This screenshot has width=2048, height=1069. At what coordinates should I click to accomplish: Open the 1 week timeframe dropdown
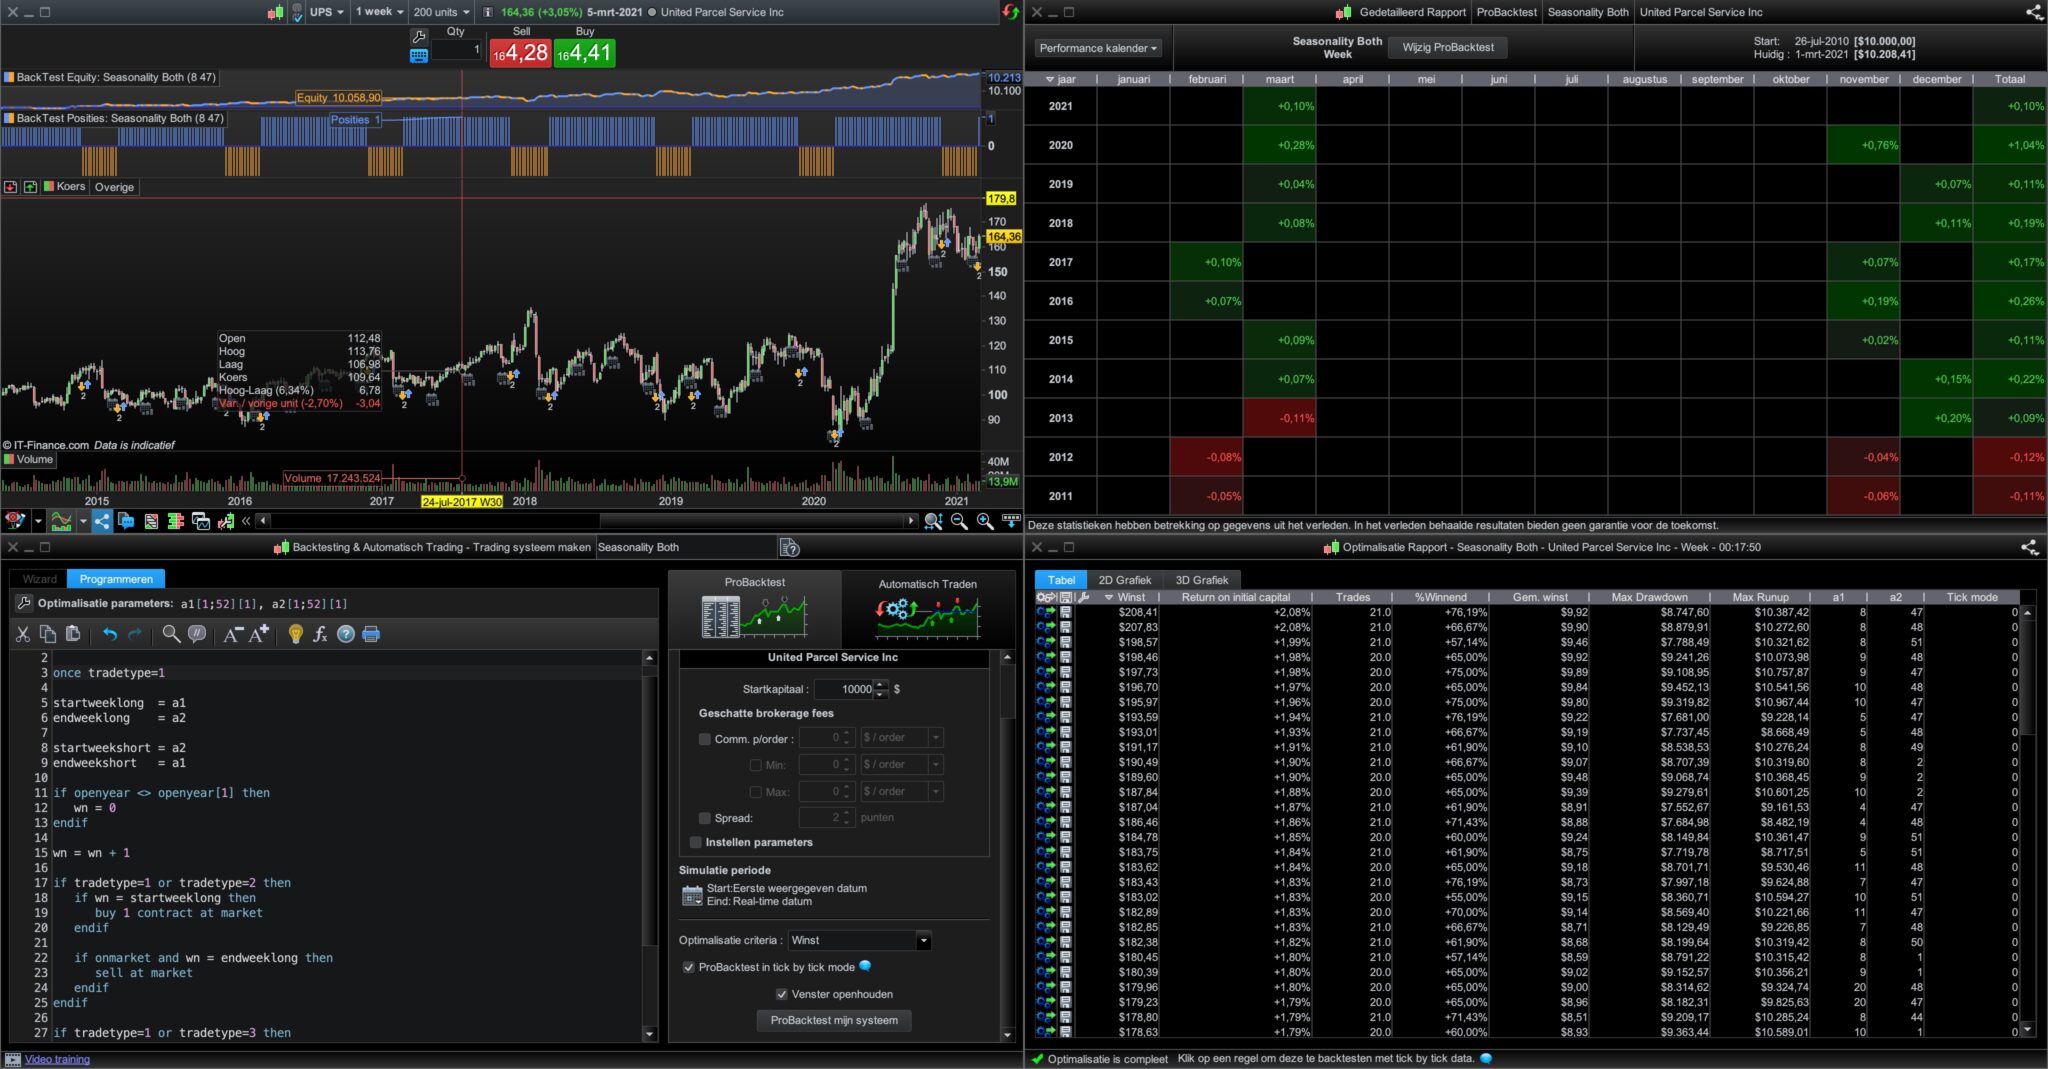(x=379, y=12)
